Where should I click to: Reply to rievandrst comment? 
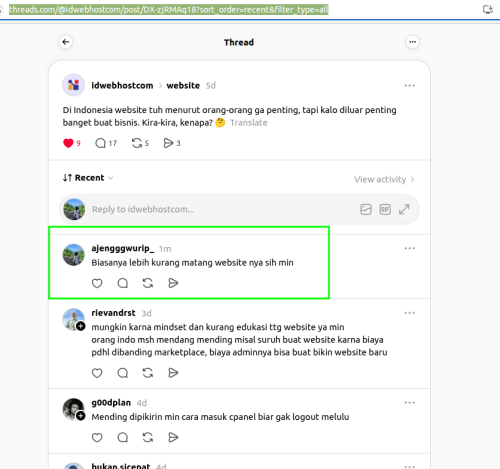[123, 373]
